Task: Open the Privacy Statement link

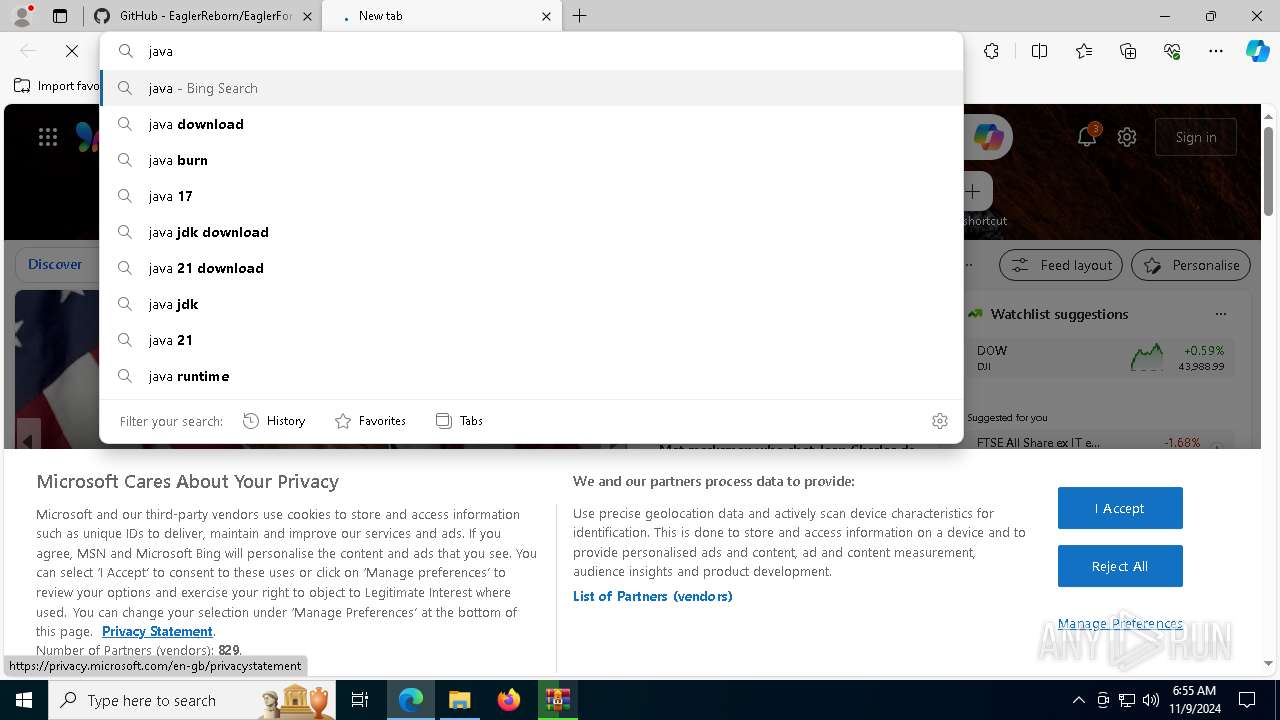Action: click(x=157, y=631)
